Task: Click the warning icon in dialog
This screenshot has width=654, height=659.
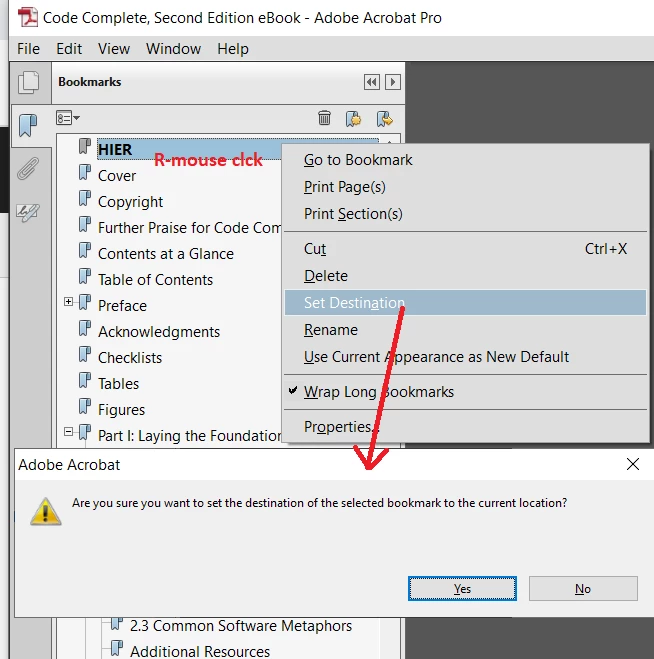Action: (x=46, y=511)
